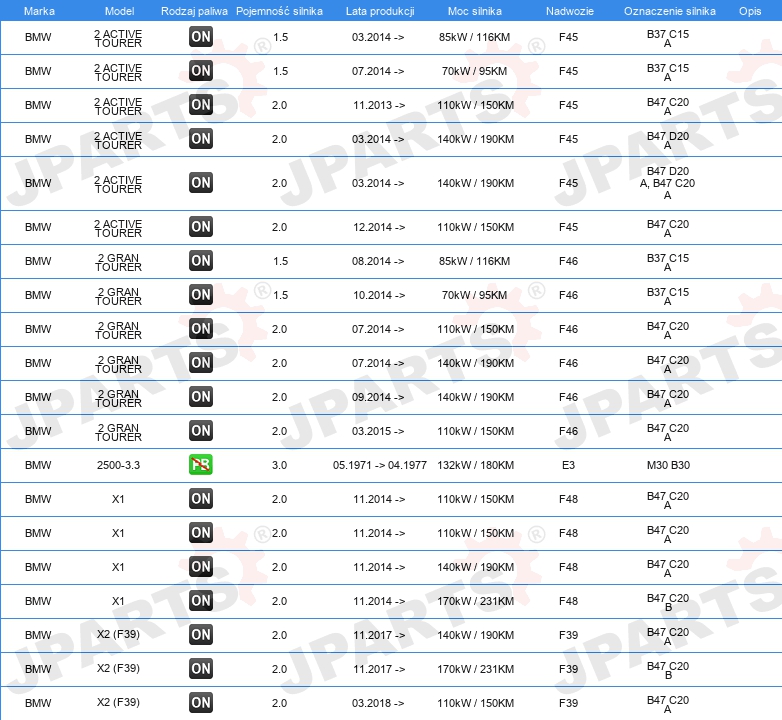Viewport: 782px width, 720px height.
Task: Click the ON fuel icon in the 03.2015 row
Action: coord(201,431)
